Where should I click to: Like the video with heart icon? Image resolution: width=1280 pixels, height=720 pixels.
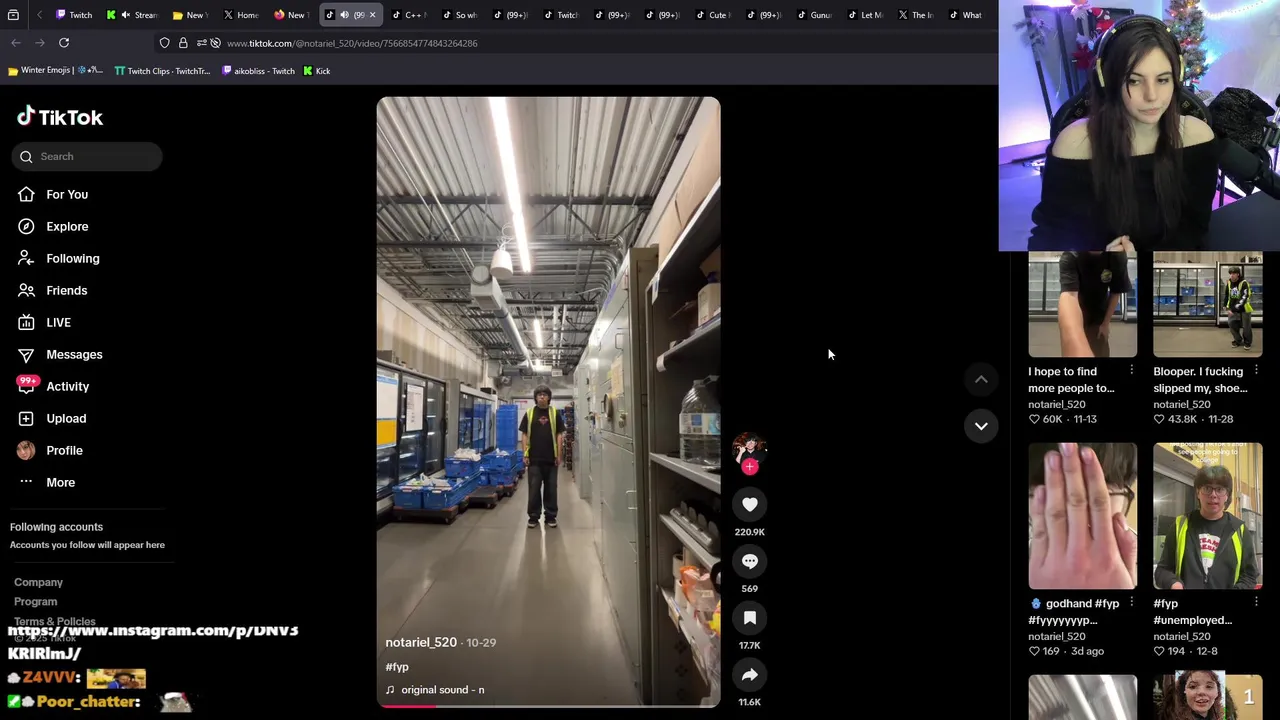(749, 505)
